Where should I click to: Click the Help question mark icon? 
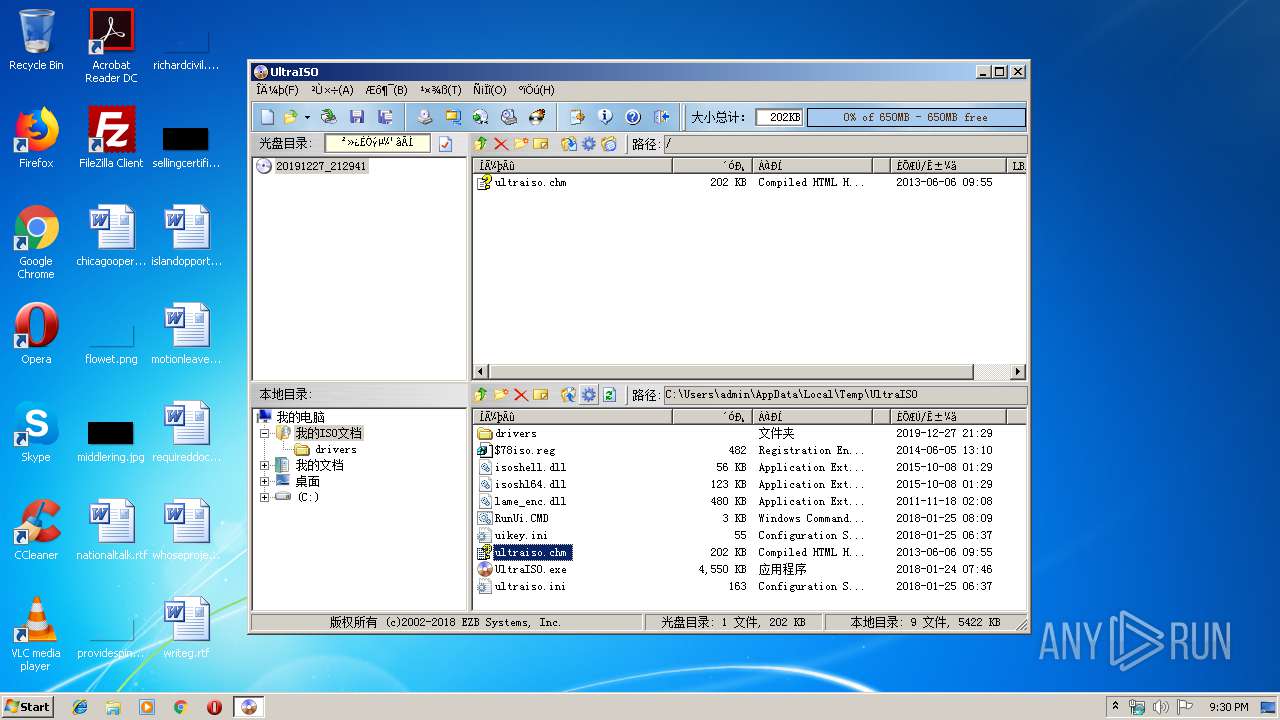tap(633, 117)
